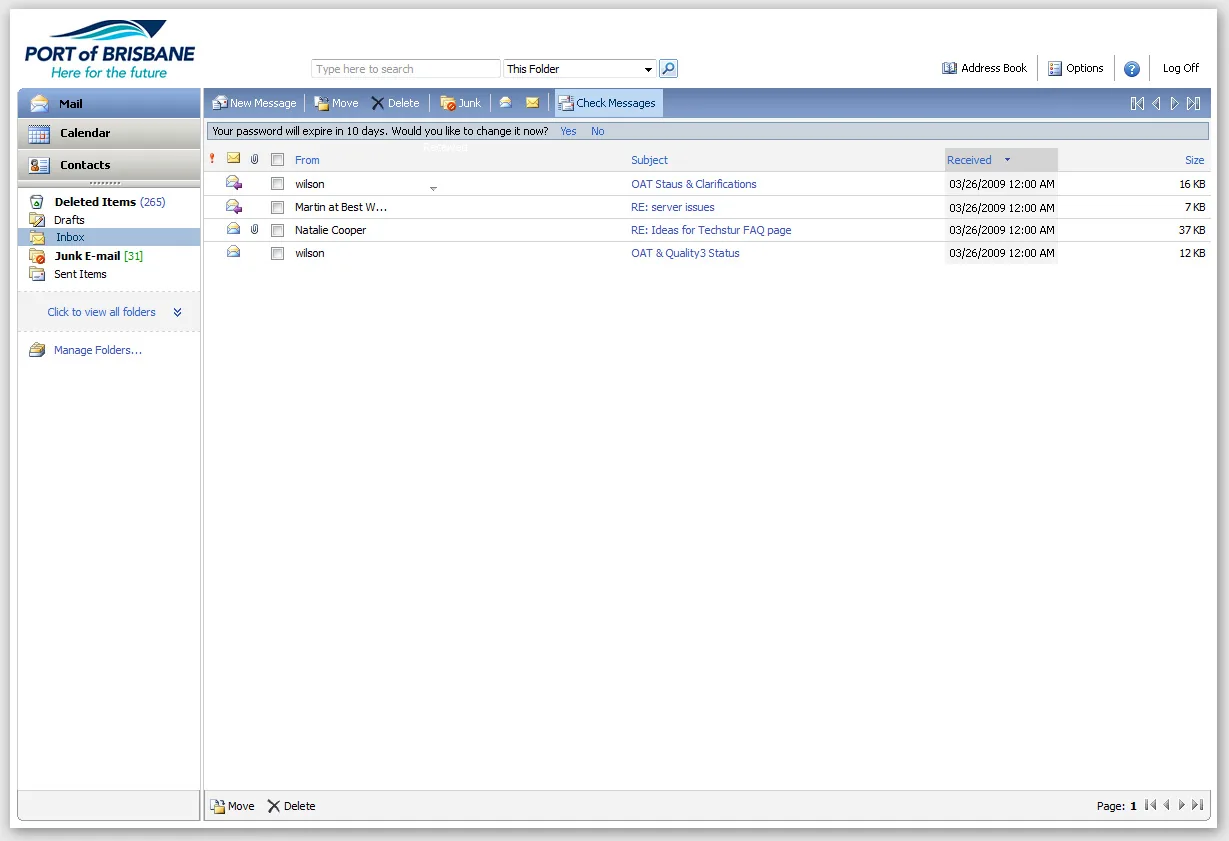
Task: Click Check Messages
Action: tap(608, 103)
